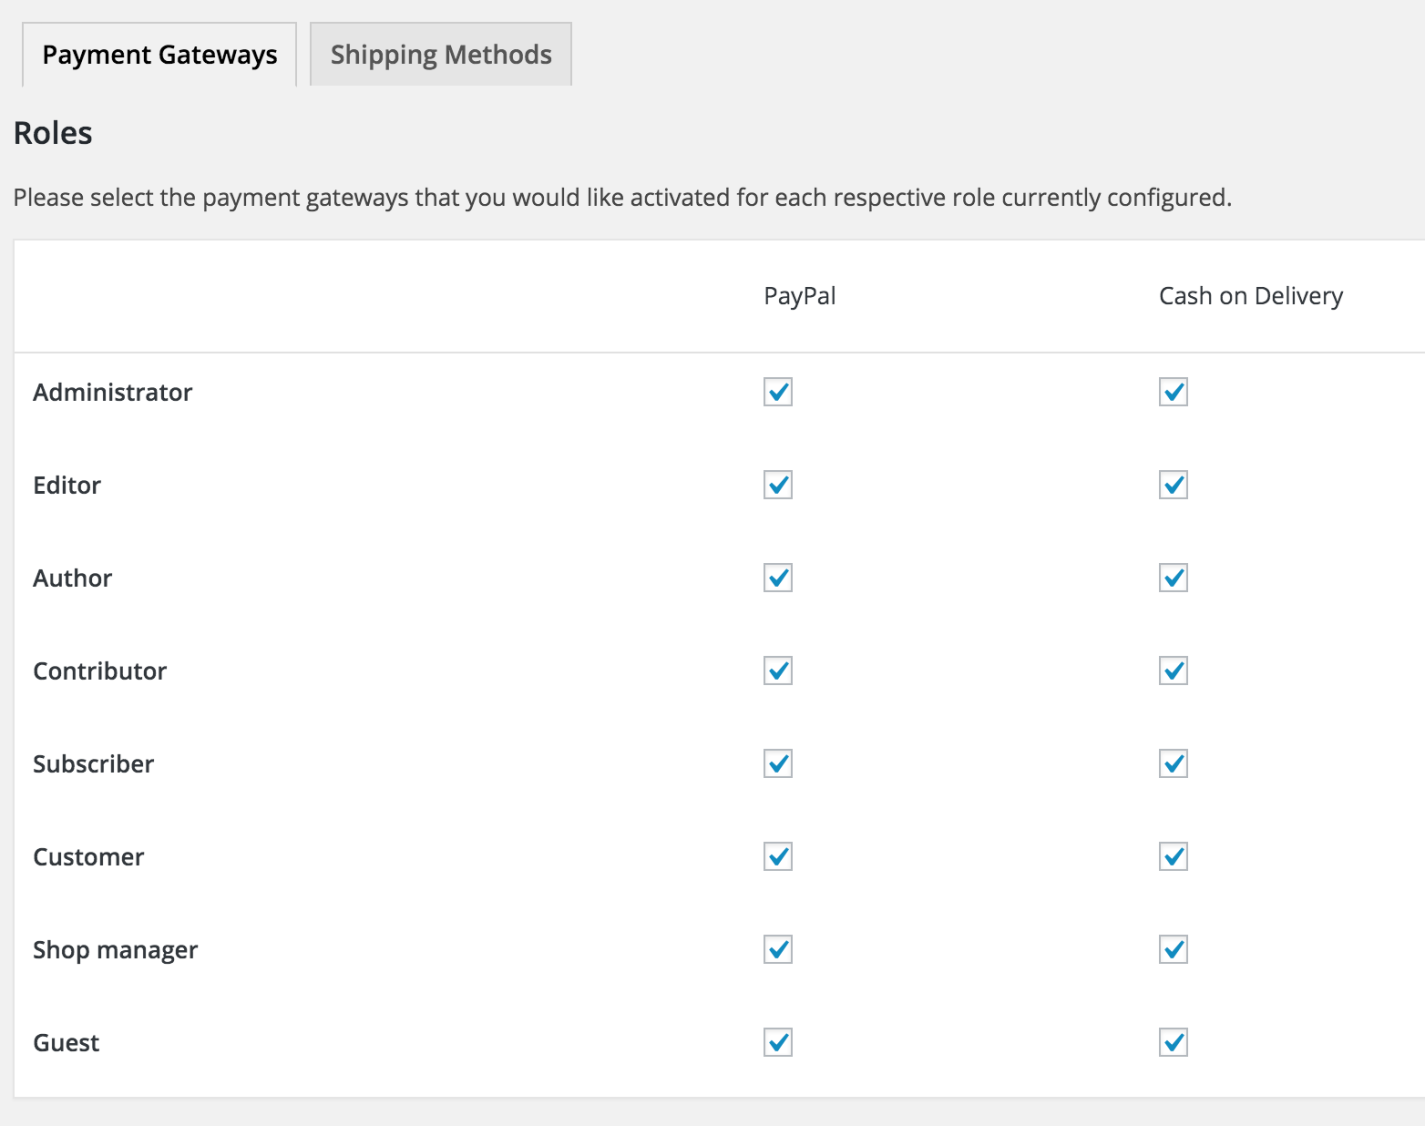This screenshot has width=1425, height=1126.
Task: Click the PayPal column header
Action: [x=800, y=295]
